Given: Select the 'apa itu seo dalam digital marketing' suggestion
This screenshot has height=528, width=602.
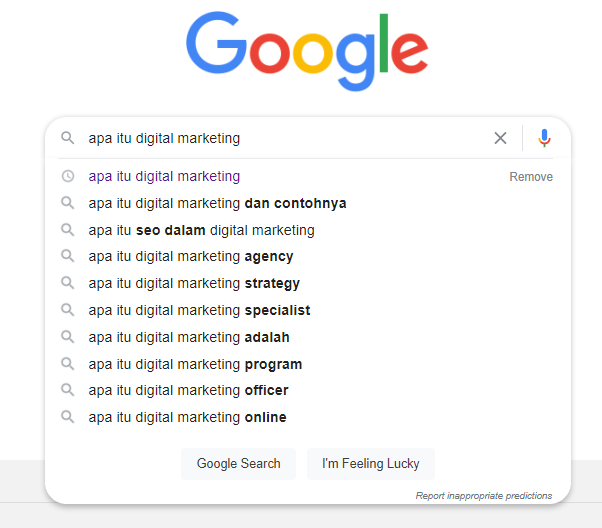Looking at the screenshot, I should (x=201, y=230).
